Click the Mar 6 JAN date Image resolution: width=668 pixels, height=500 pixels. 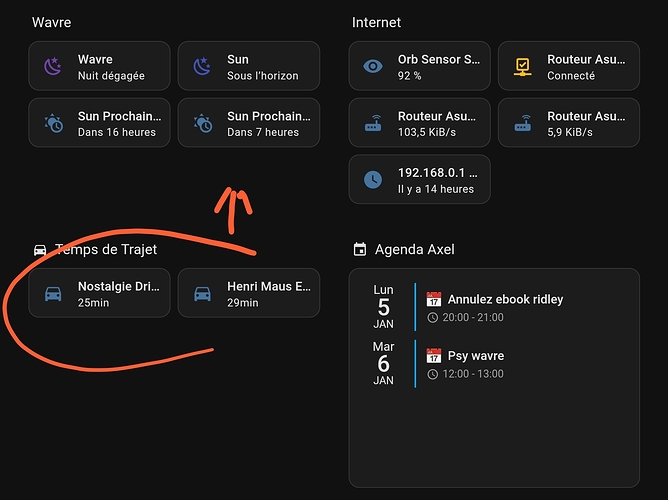(x=383, y=363)
